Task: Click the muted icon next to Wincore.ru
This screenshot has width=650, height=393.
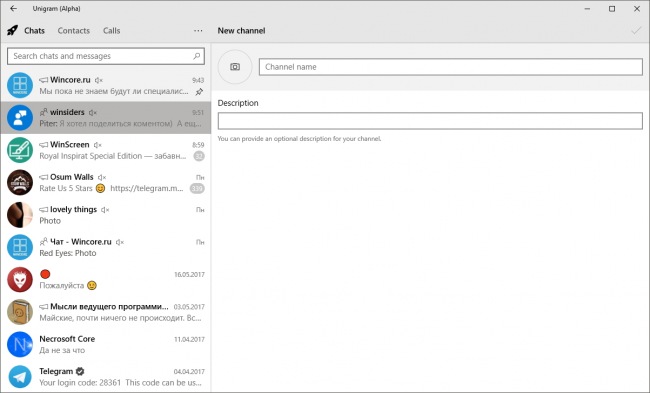Action: (x=99, y=80)
